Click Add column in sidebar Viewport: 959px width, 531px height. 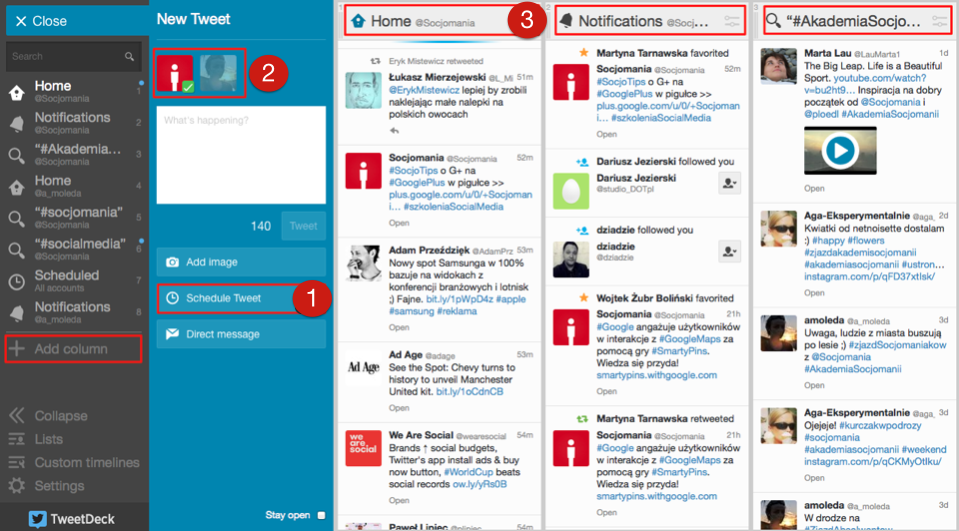pyautogui.click(x=73, y=349)
